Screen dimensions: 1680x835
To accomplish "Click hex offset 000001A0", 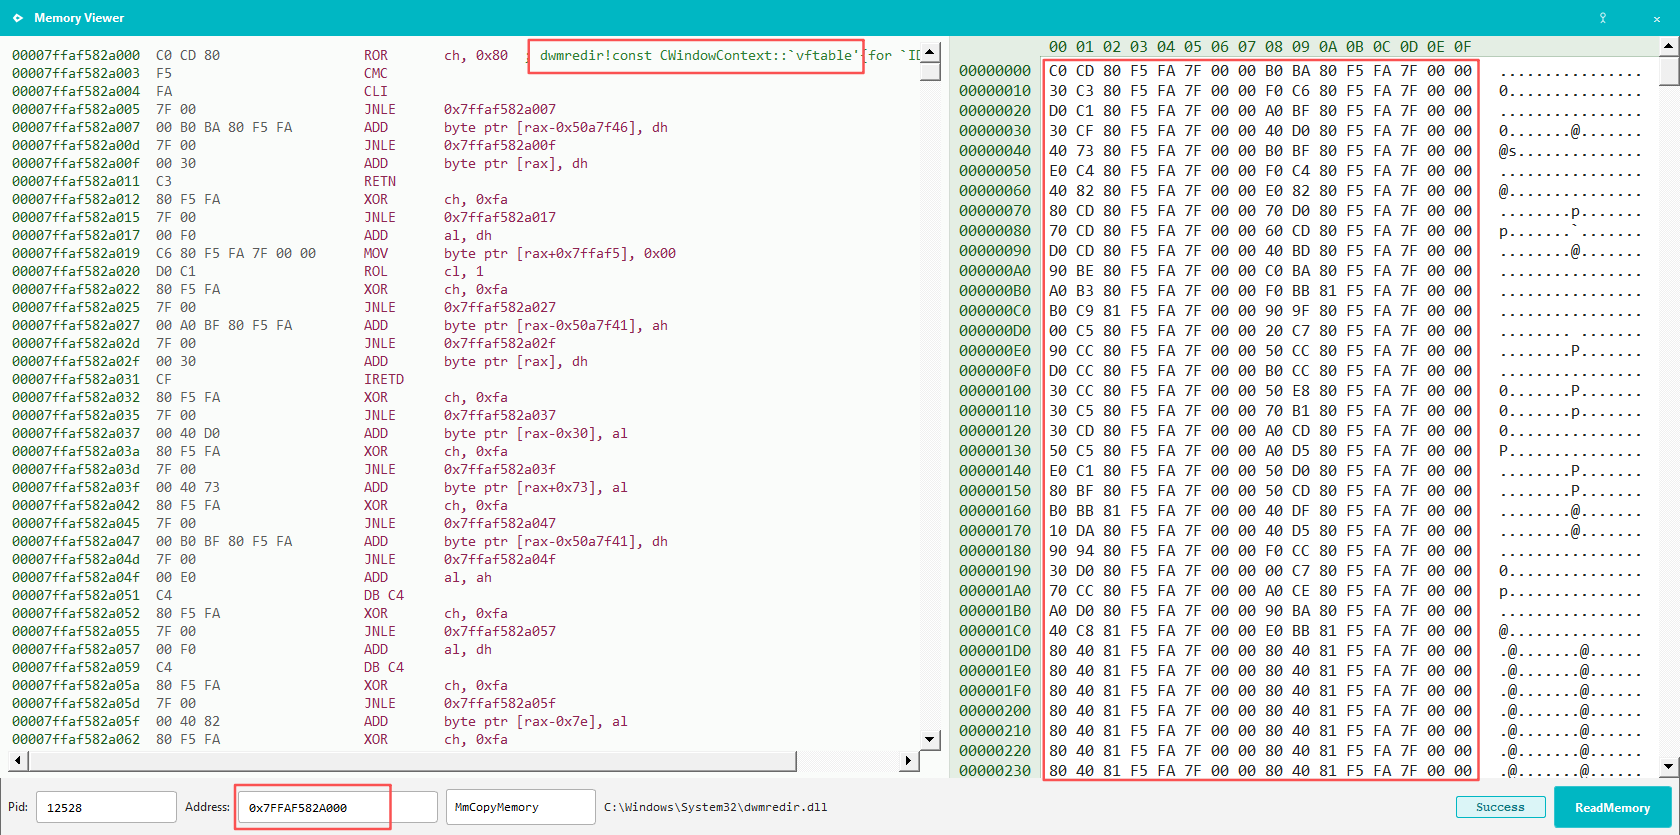I will 995,591.
